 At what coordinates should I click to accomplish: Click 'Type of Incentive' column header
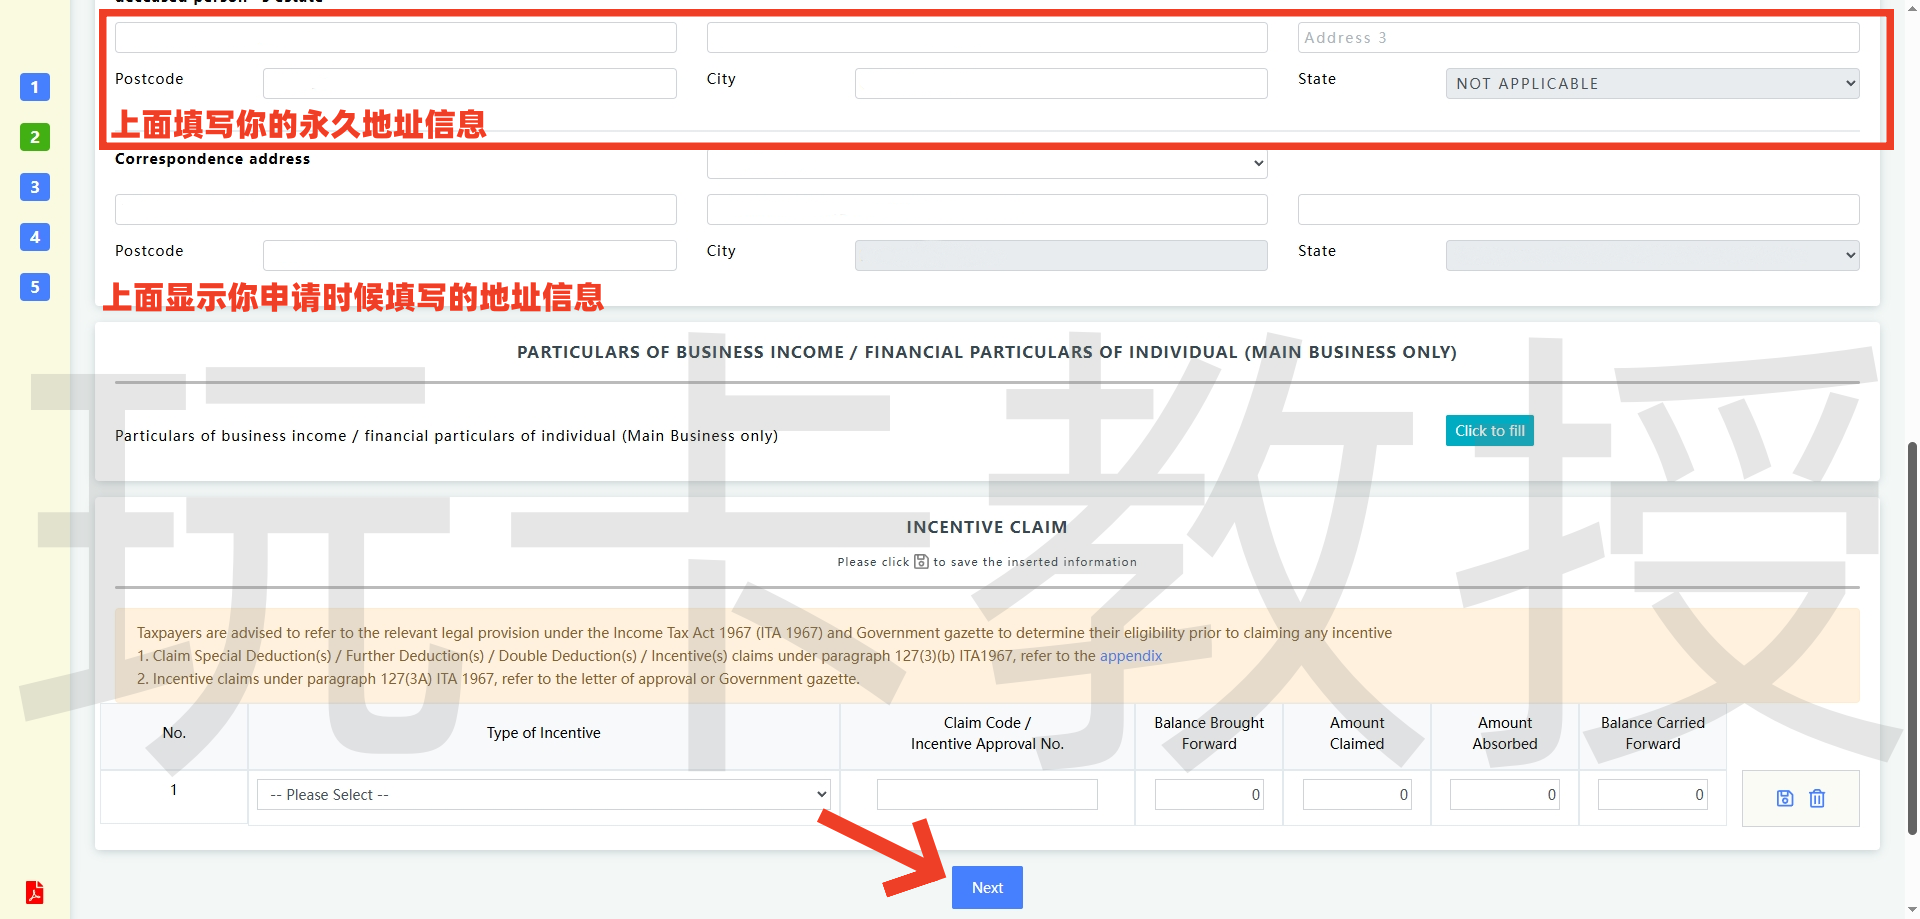[x=544, y=733]
